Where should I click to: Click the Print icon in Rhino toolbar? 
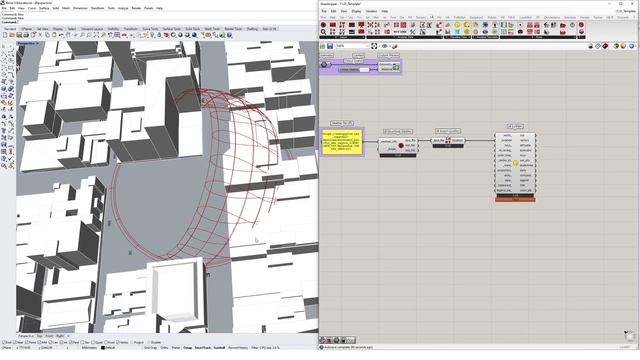point(26,35)
